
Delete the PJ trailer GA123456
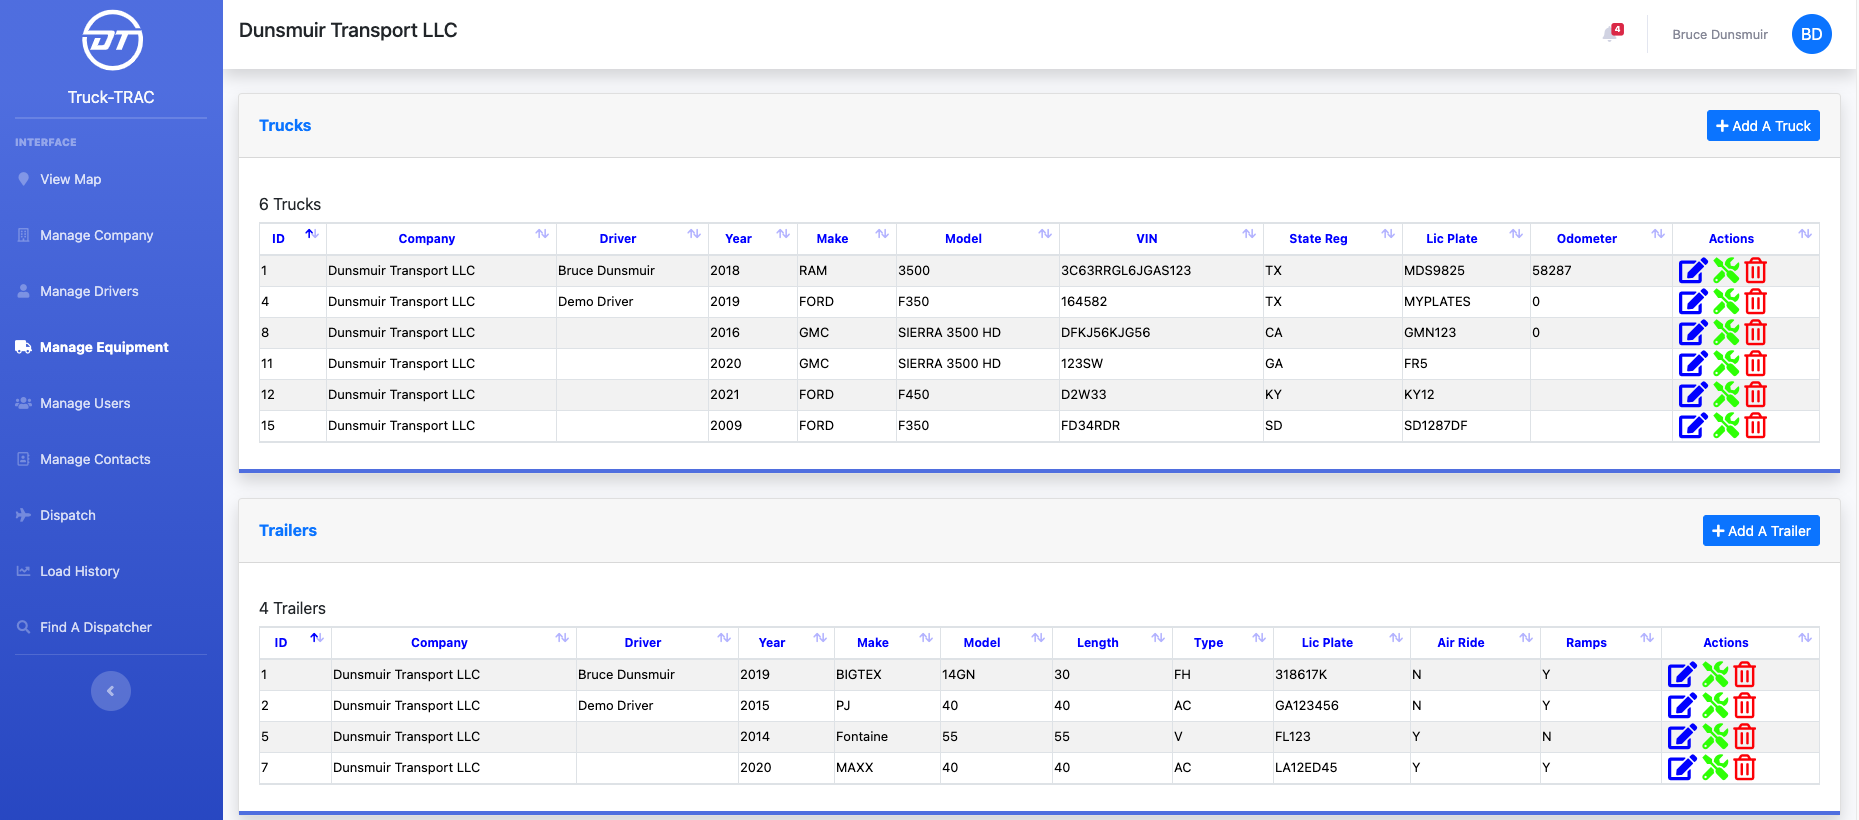pyautogui.click(x=1745, y=705)
